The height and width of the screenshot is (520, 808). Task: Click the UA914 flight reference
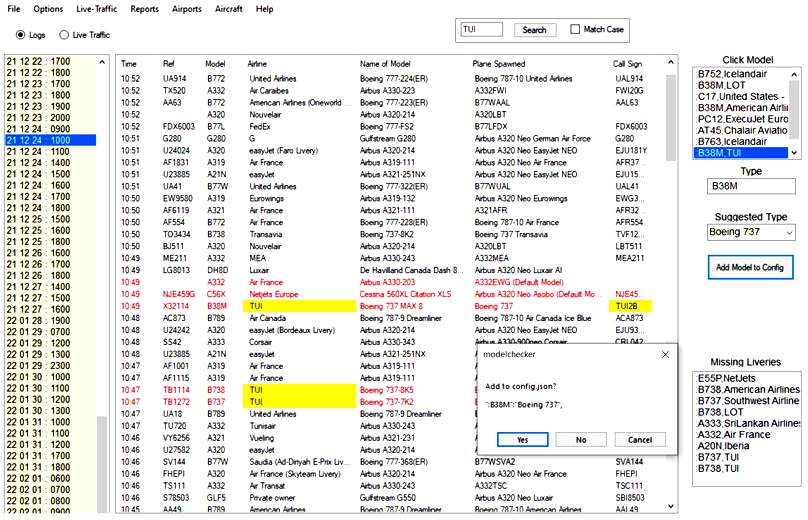click(174, 79)
